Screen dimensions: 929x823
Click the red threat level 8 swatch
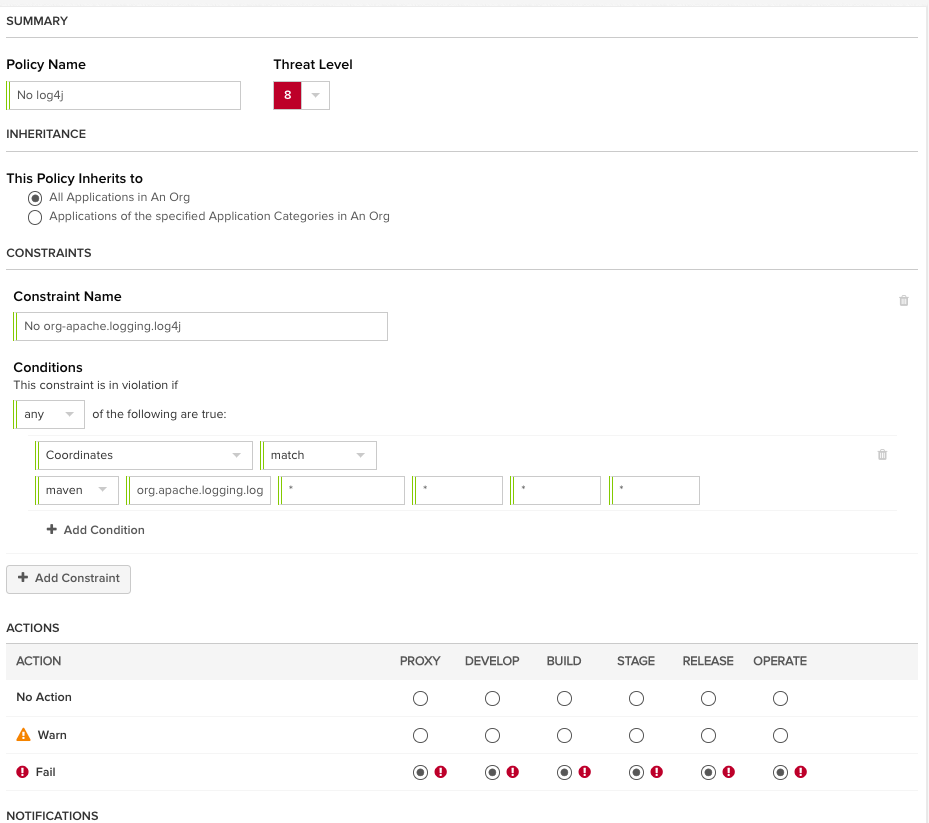click(287, 96)
